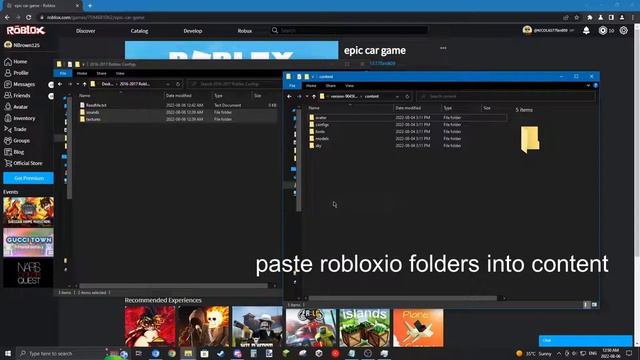Open the Discover page

pyautogui.click(x=85, y=31)
